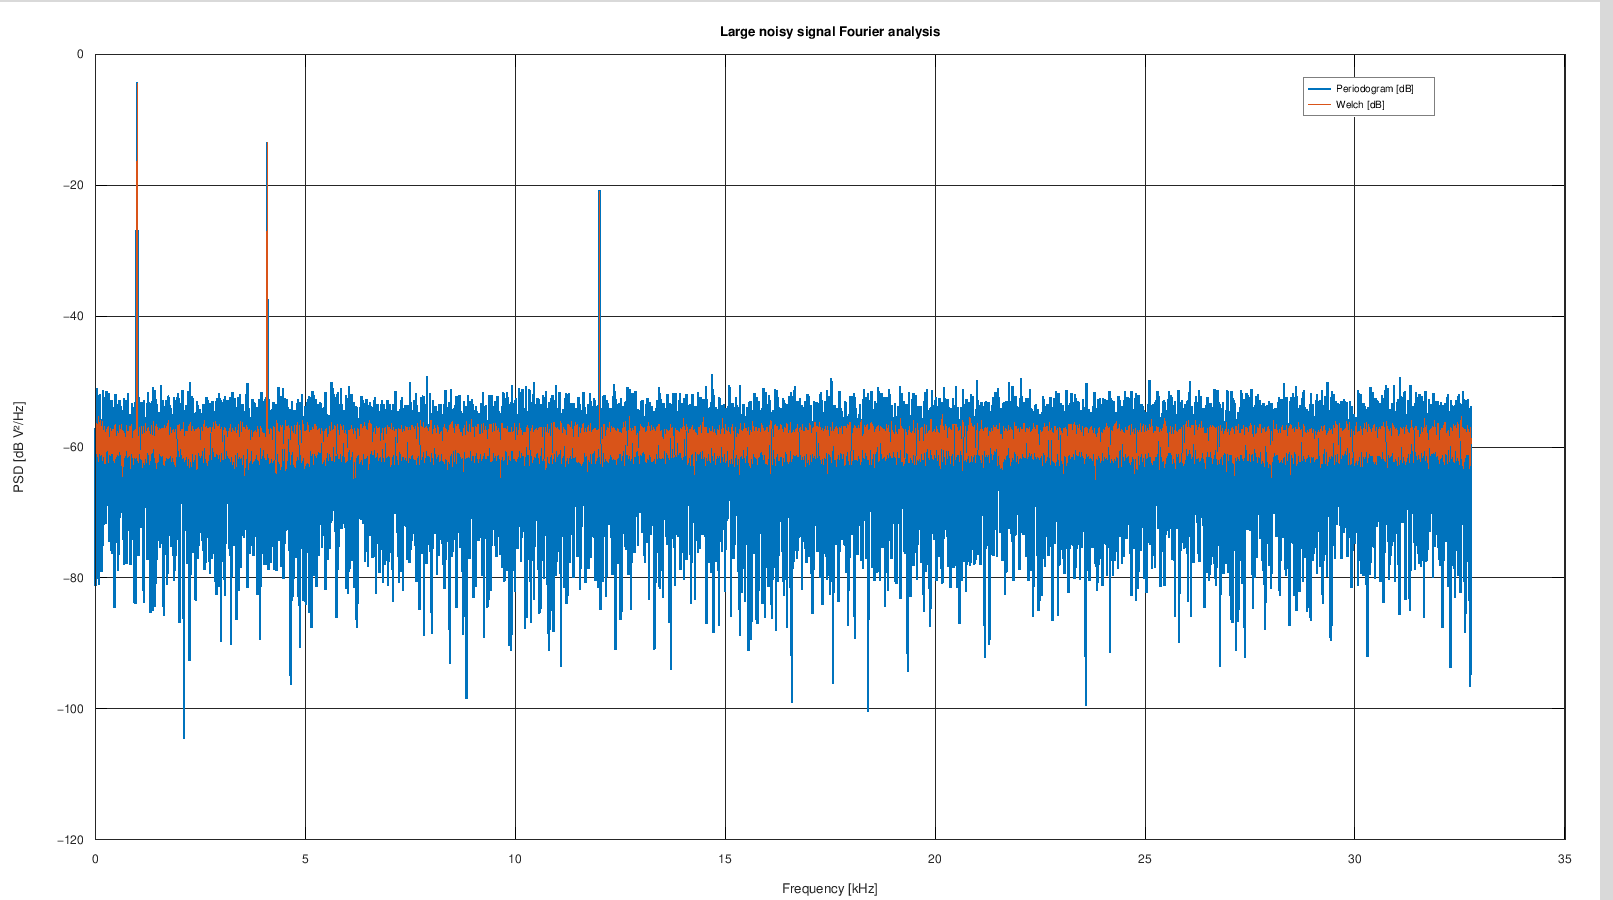Click the 'Welch [dB]' legend label
1613x900 pixels.
(1360, 105)
